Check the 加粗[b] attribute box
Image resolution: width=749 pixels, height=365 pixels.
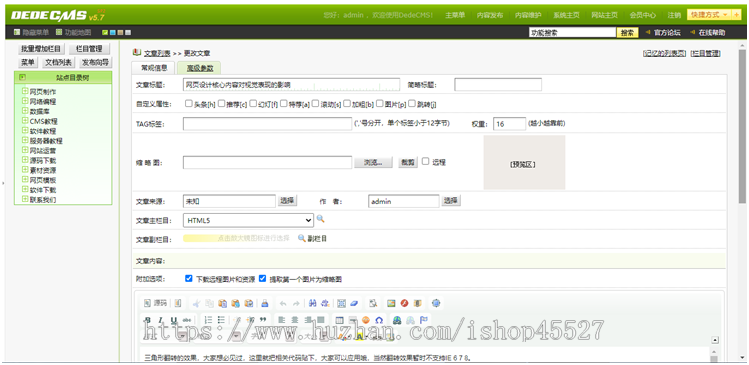348,103
